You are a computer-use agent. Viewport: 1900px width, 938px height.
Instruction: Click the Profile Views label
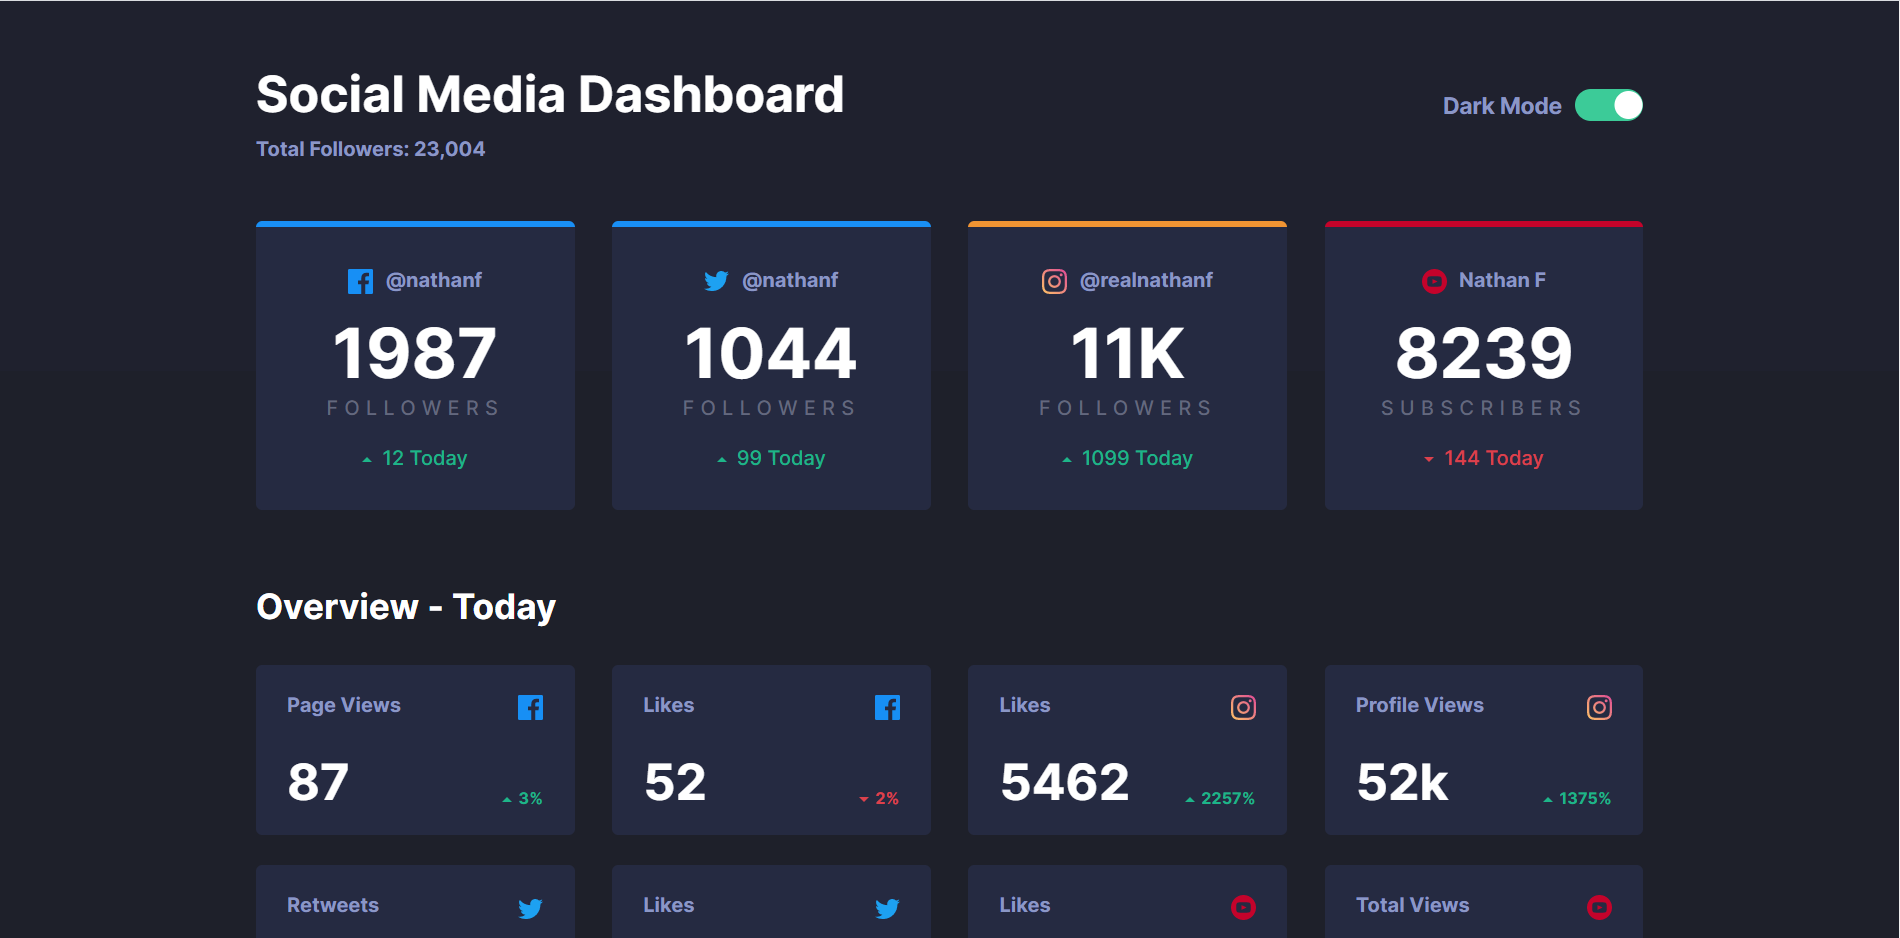pyautogui.click(x=1420, y=705)
